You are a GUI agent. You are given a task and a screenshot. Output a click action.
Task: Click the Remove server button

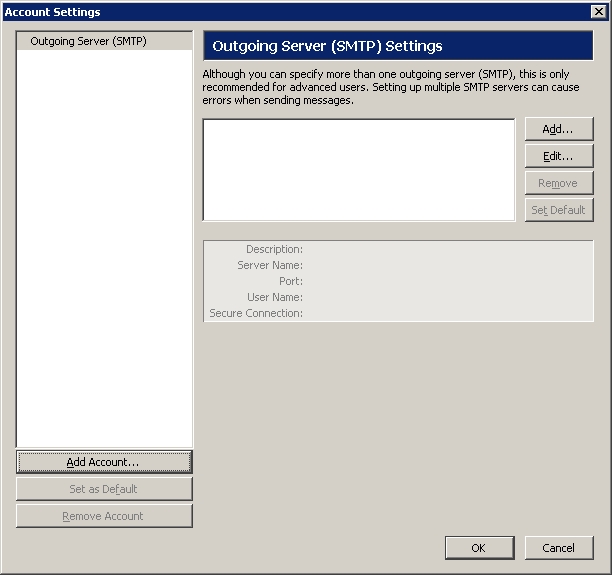click(558, 183)
